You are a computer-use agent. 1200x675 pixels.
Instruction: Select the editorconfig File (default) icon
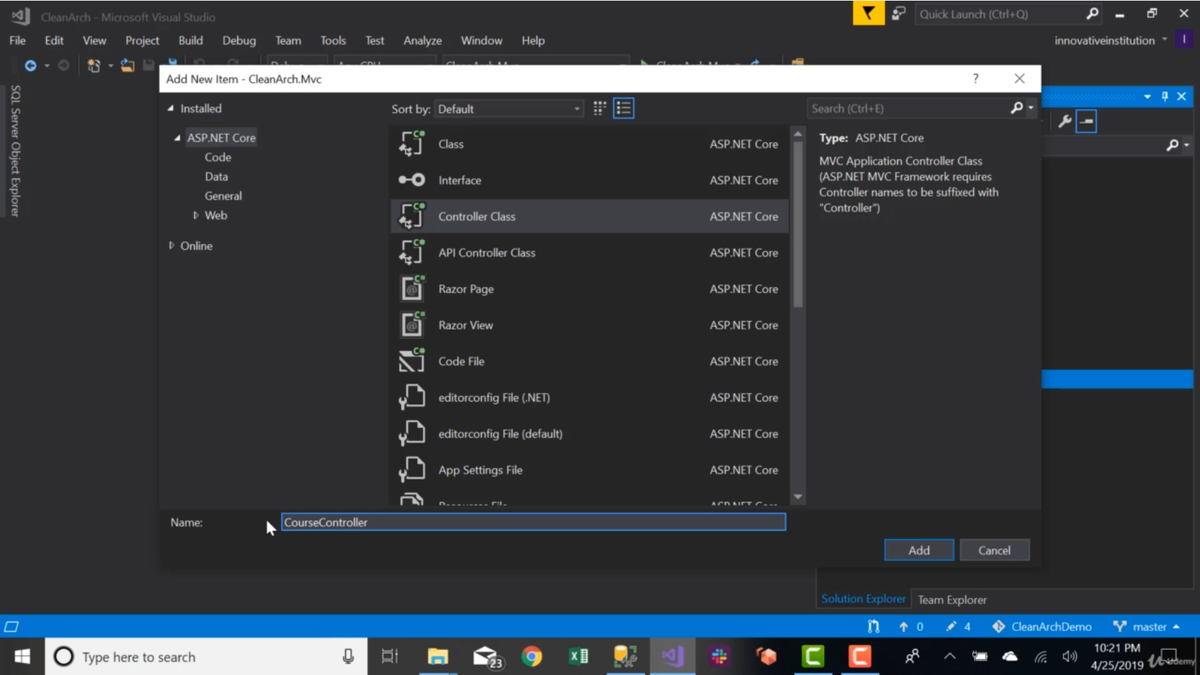click(412, 433)
